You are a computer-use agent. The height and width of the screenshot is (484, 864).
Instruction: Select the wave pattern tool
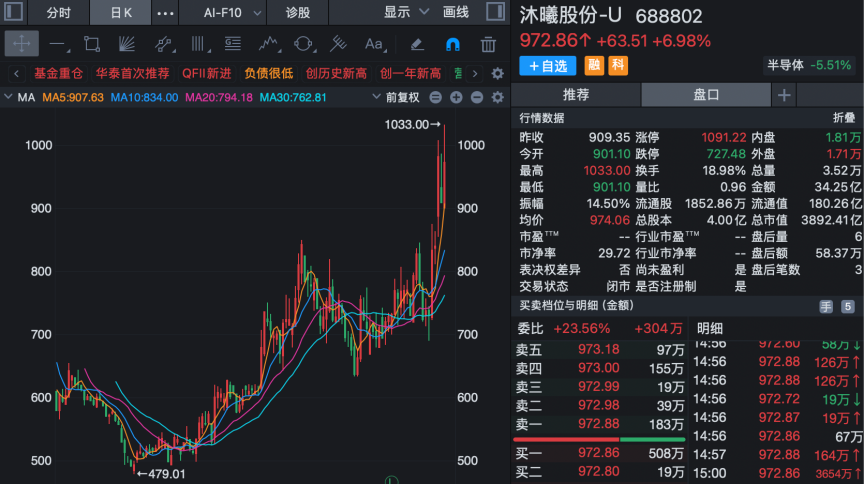[x=269, y=44]
